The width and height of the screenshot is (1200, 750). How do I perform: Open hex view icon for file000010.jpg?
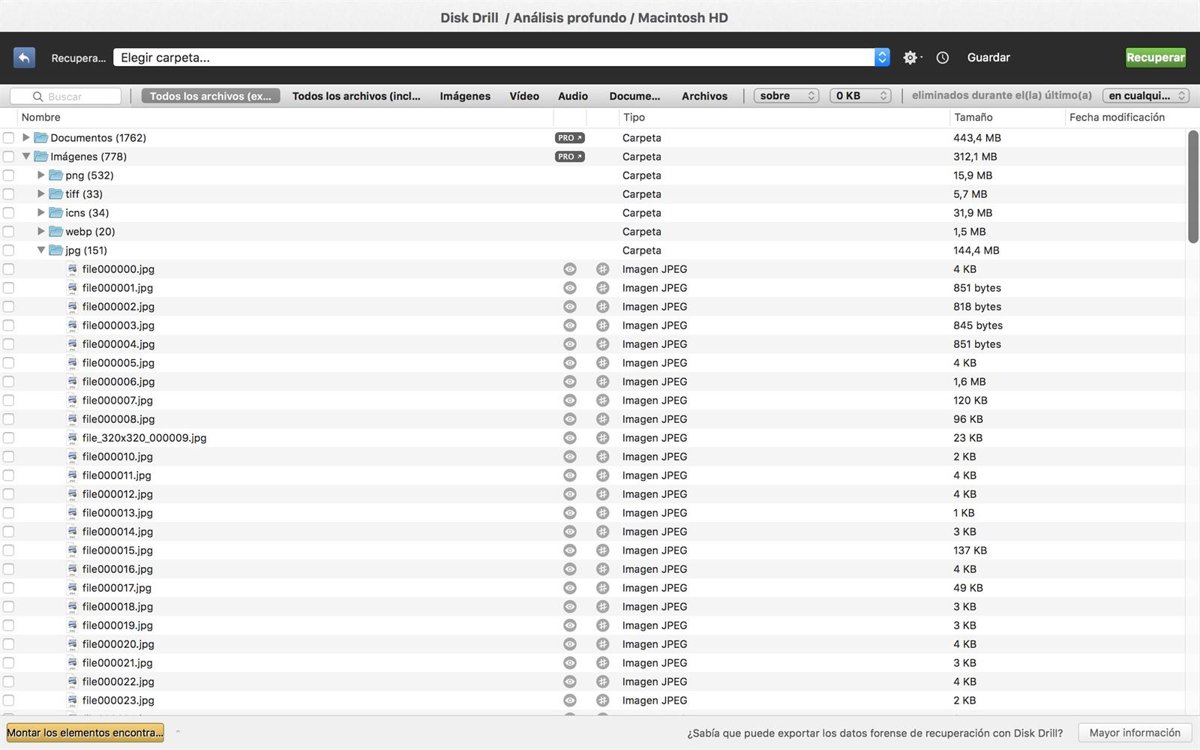tap(602, 457)
